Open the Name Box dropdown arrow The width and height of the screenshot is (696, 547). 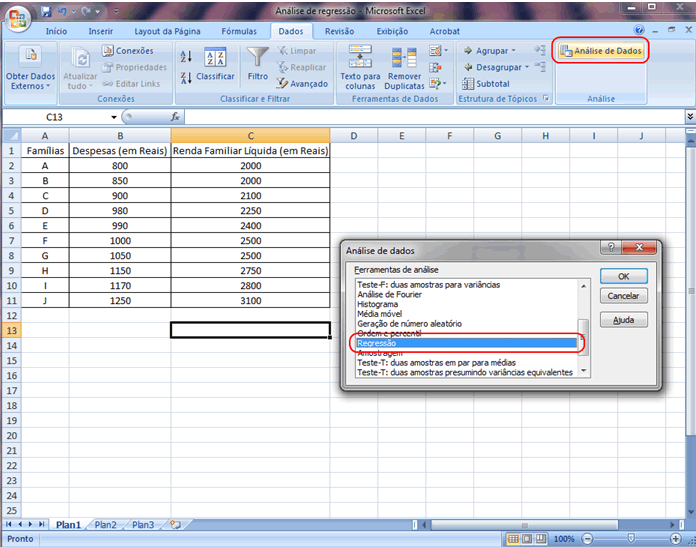(x=114, y=117)
